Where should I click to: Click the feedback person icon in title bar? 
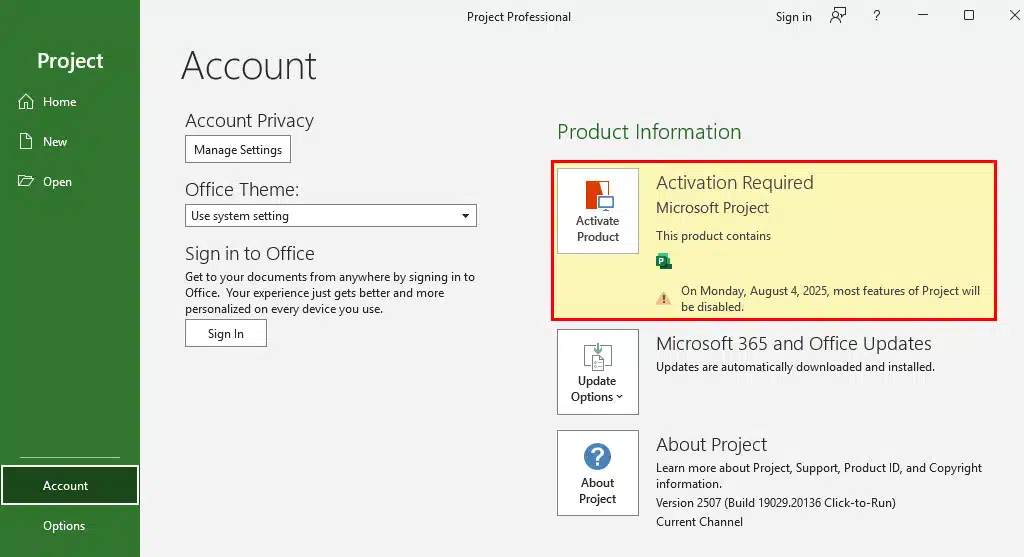pyautogui.click(x=838, y=16)
